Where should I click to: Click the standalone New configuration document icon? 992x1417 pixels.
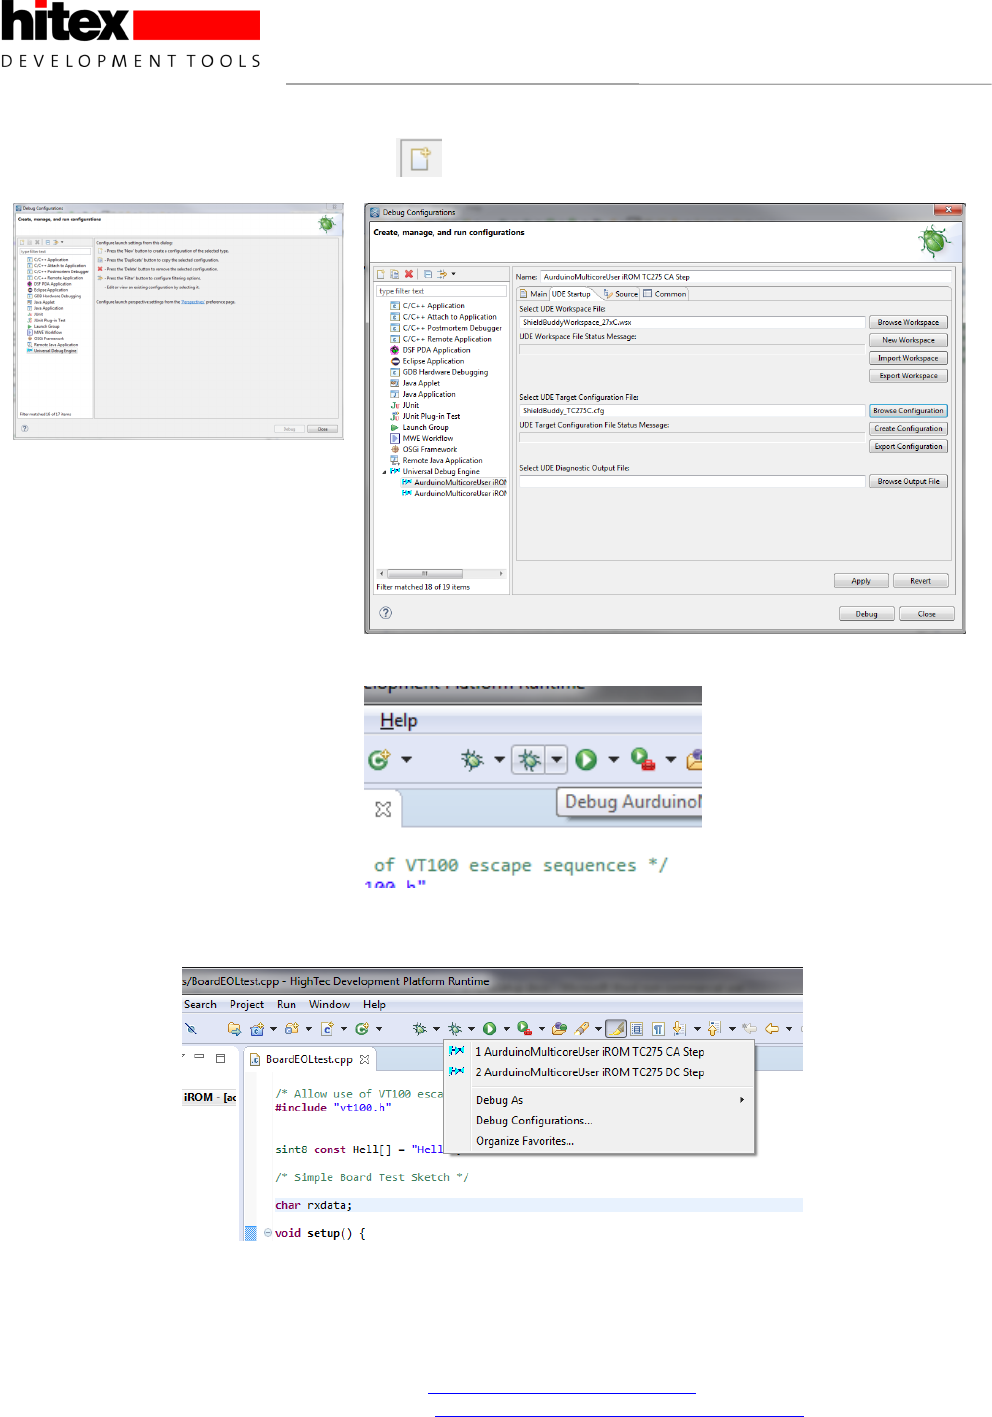[x=420, y=158]
